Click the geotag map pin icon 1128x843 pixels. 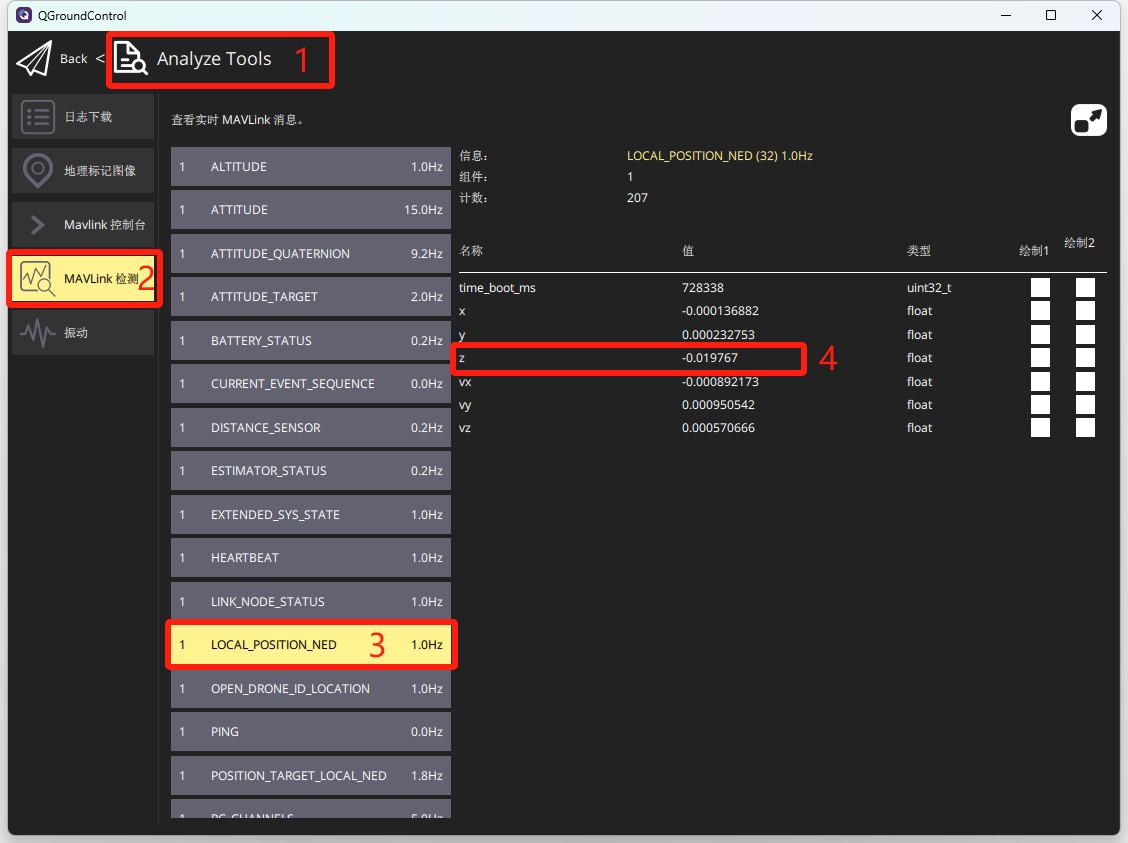pos(37,170)
